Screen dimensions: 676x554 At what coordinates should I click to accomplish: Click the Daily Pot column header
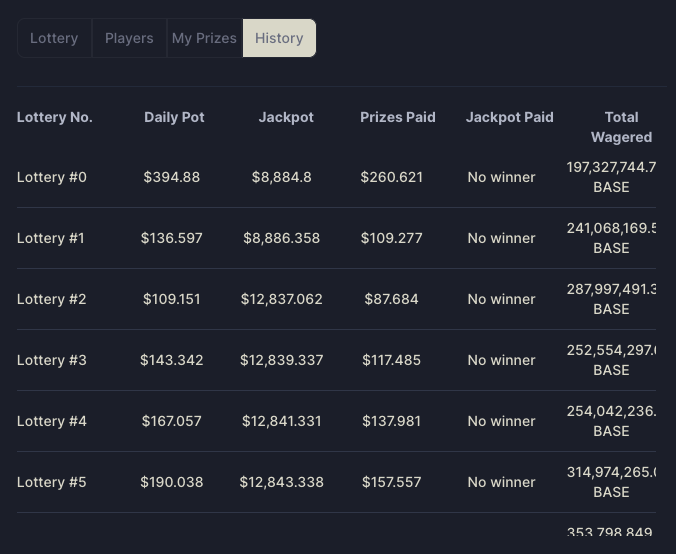pyautogui.click(x=174, y=117)
